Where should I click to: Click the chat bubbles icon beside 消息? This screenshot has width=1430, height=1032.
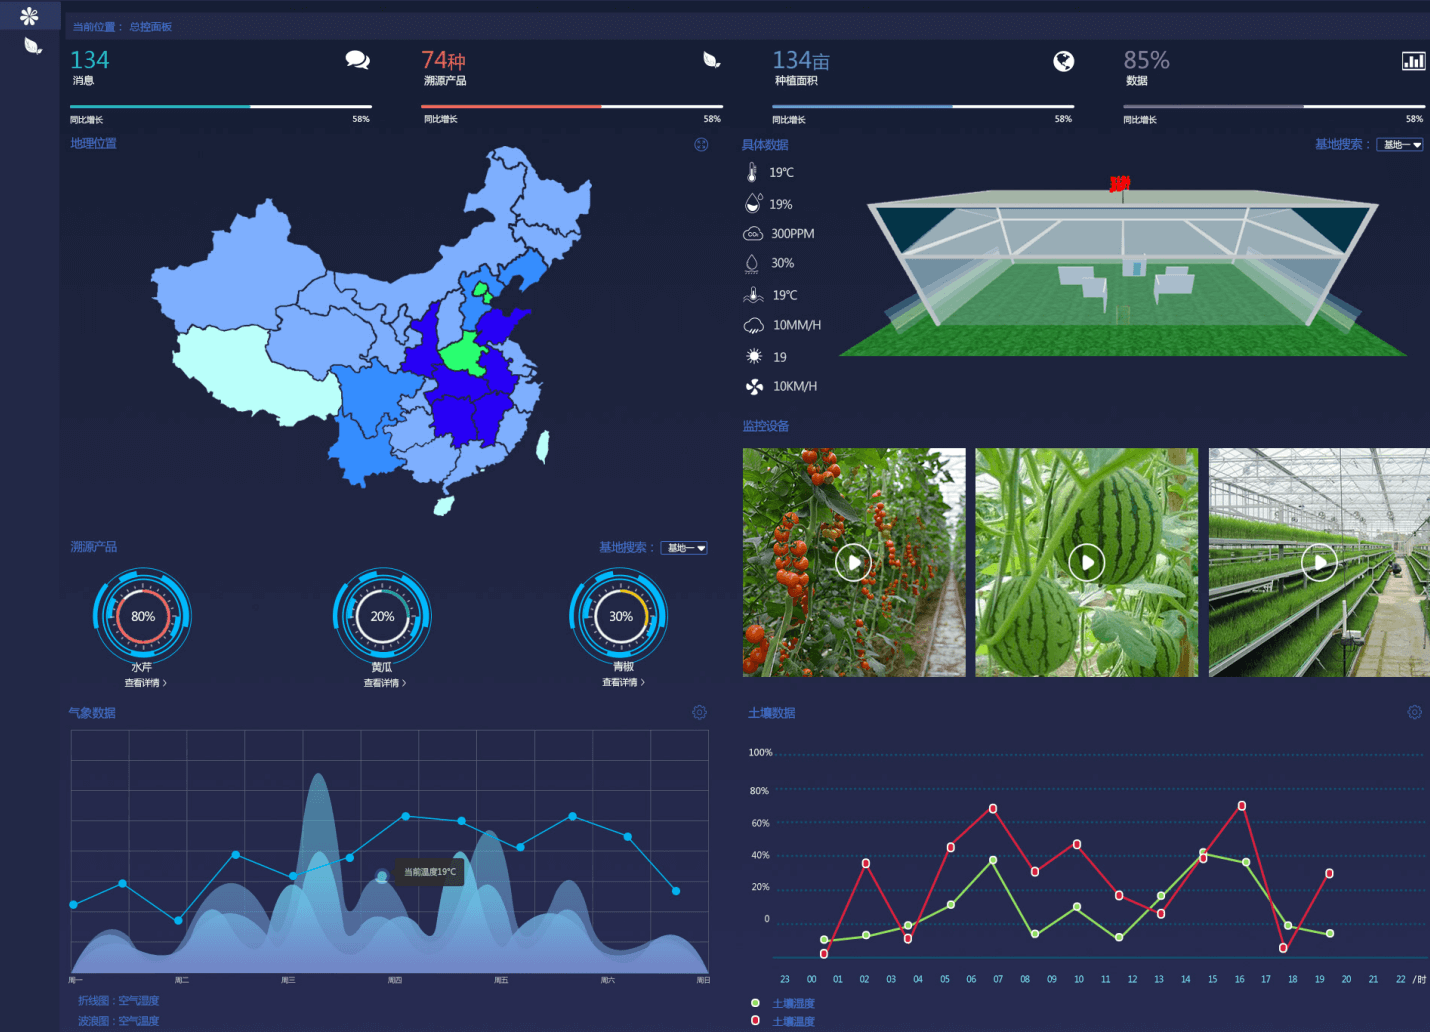tap(357, 60)
